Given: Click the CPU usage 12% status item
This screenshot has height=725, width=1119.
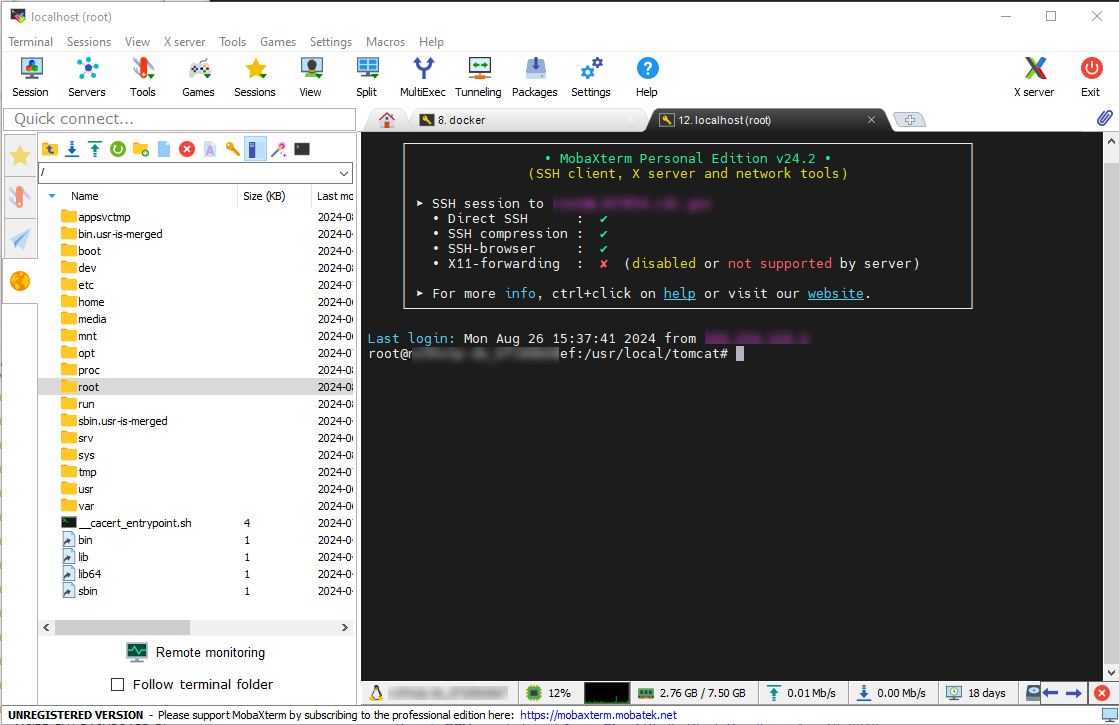Looking at the screenshot, I should 549,693.
